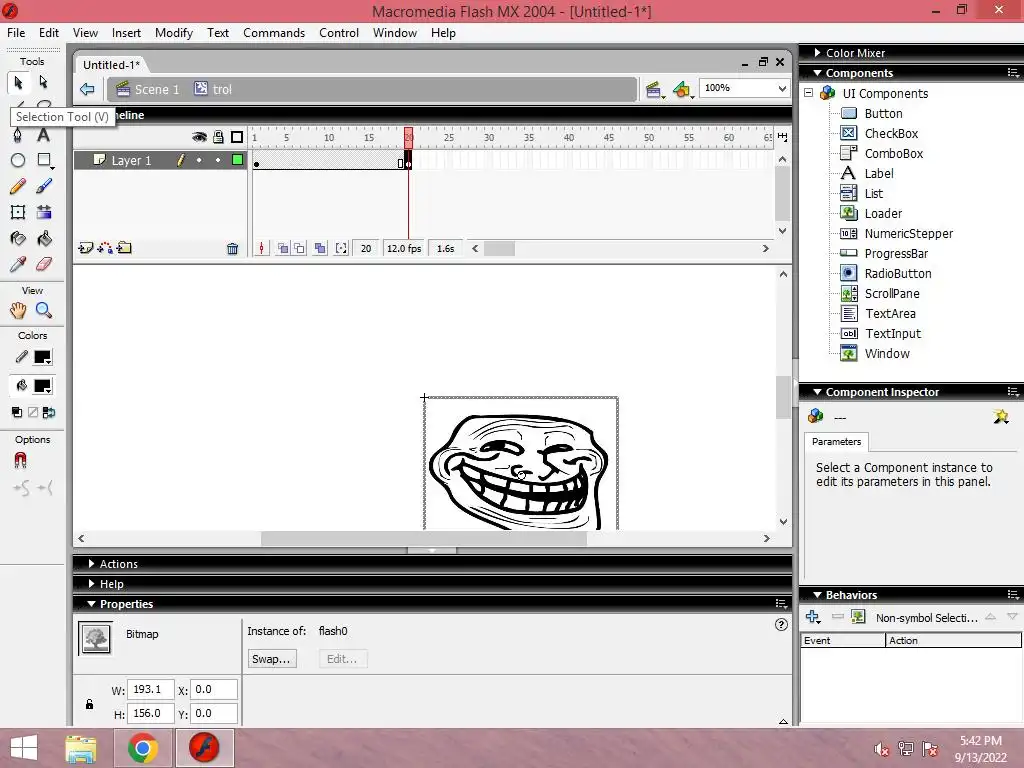Expand the Actions panel

point(91,564)
